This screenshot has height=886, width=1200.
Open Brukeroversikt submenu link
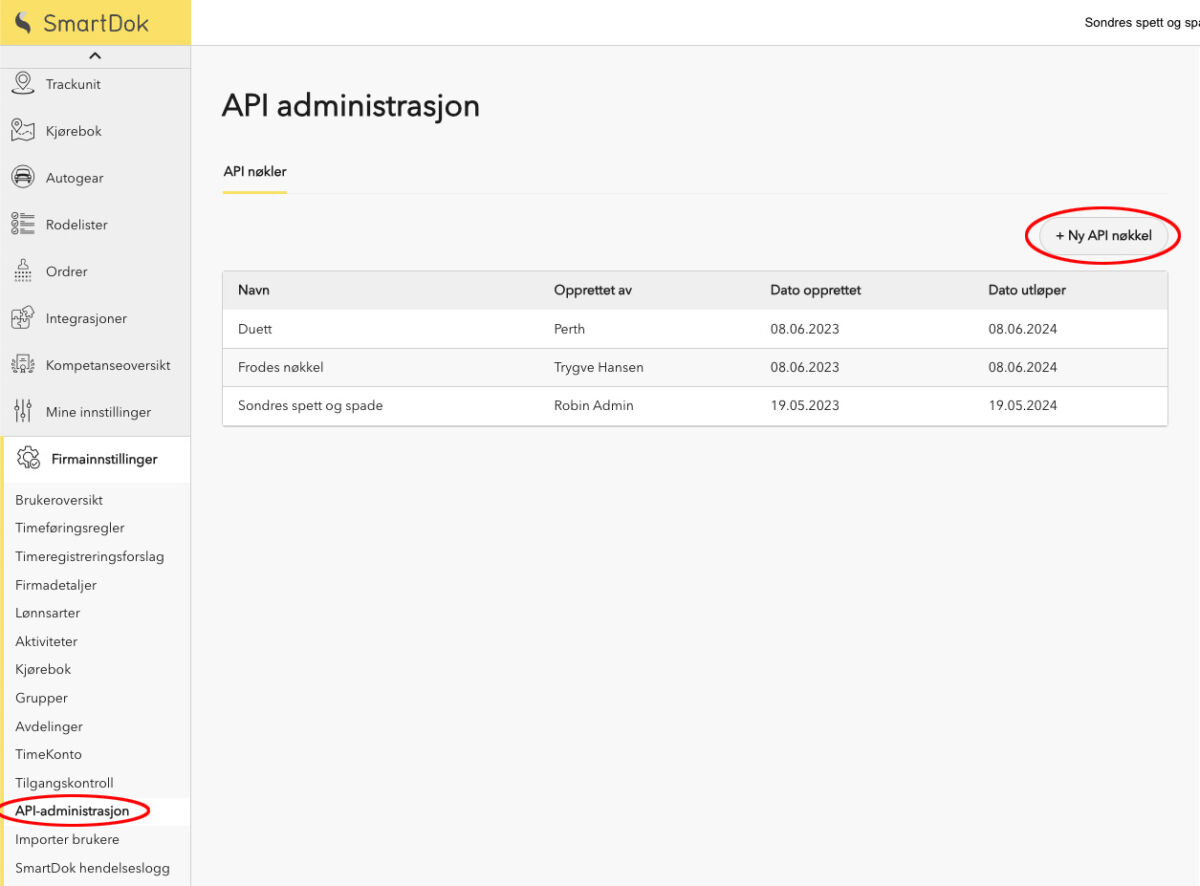point(59,500)
